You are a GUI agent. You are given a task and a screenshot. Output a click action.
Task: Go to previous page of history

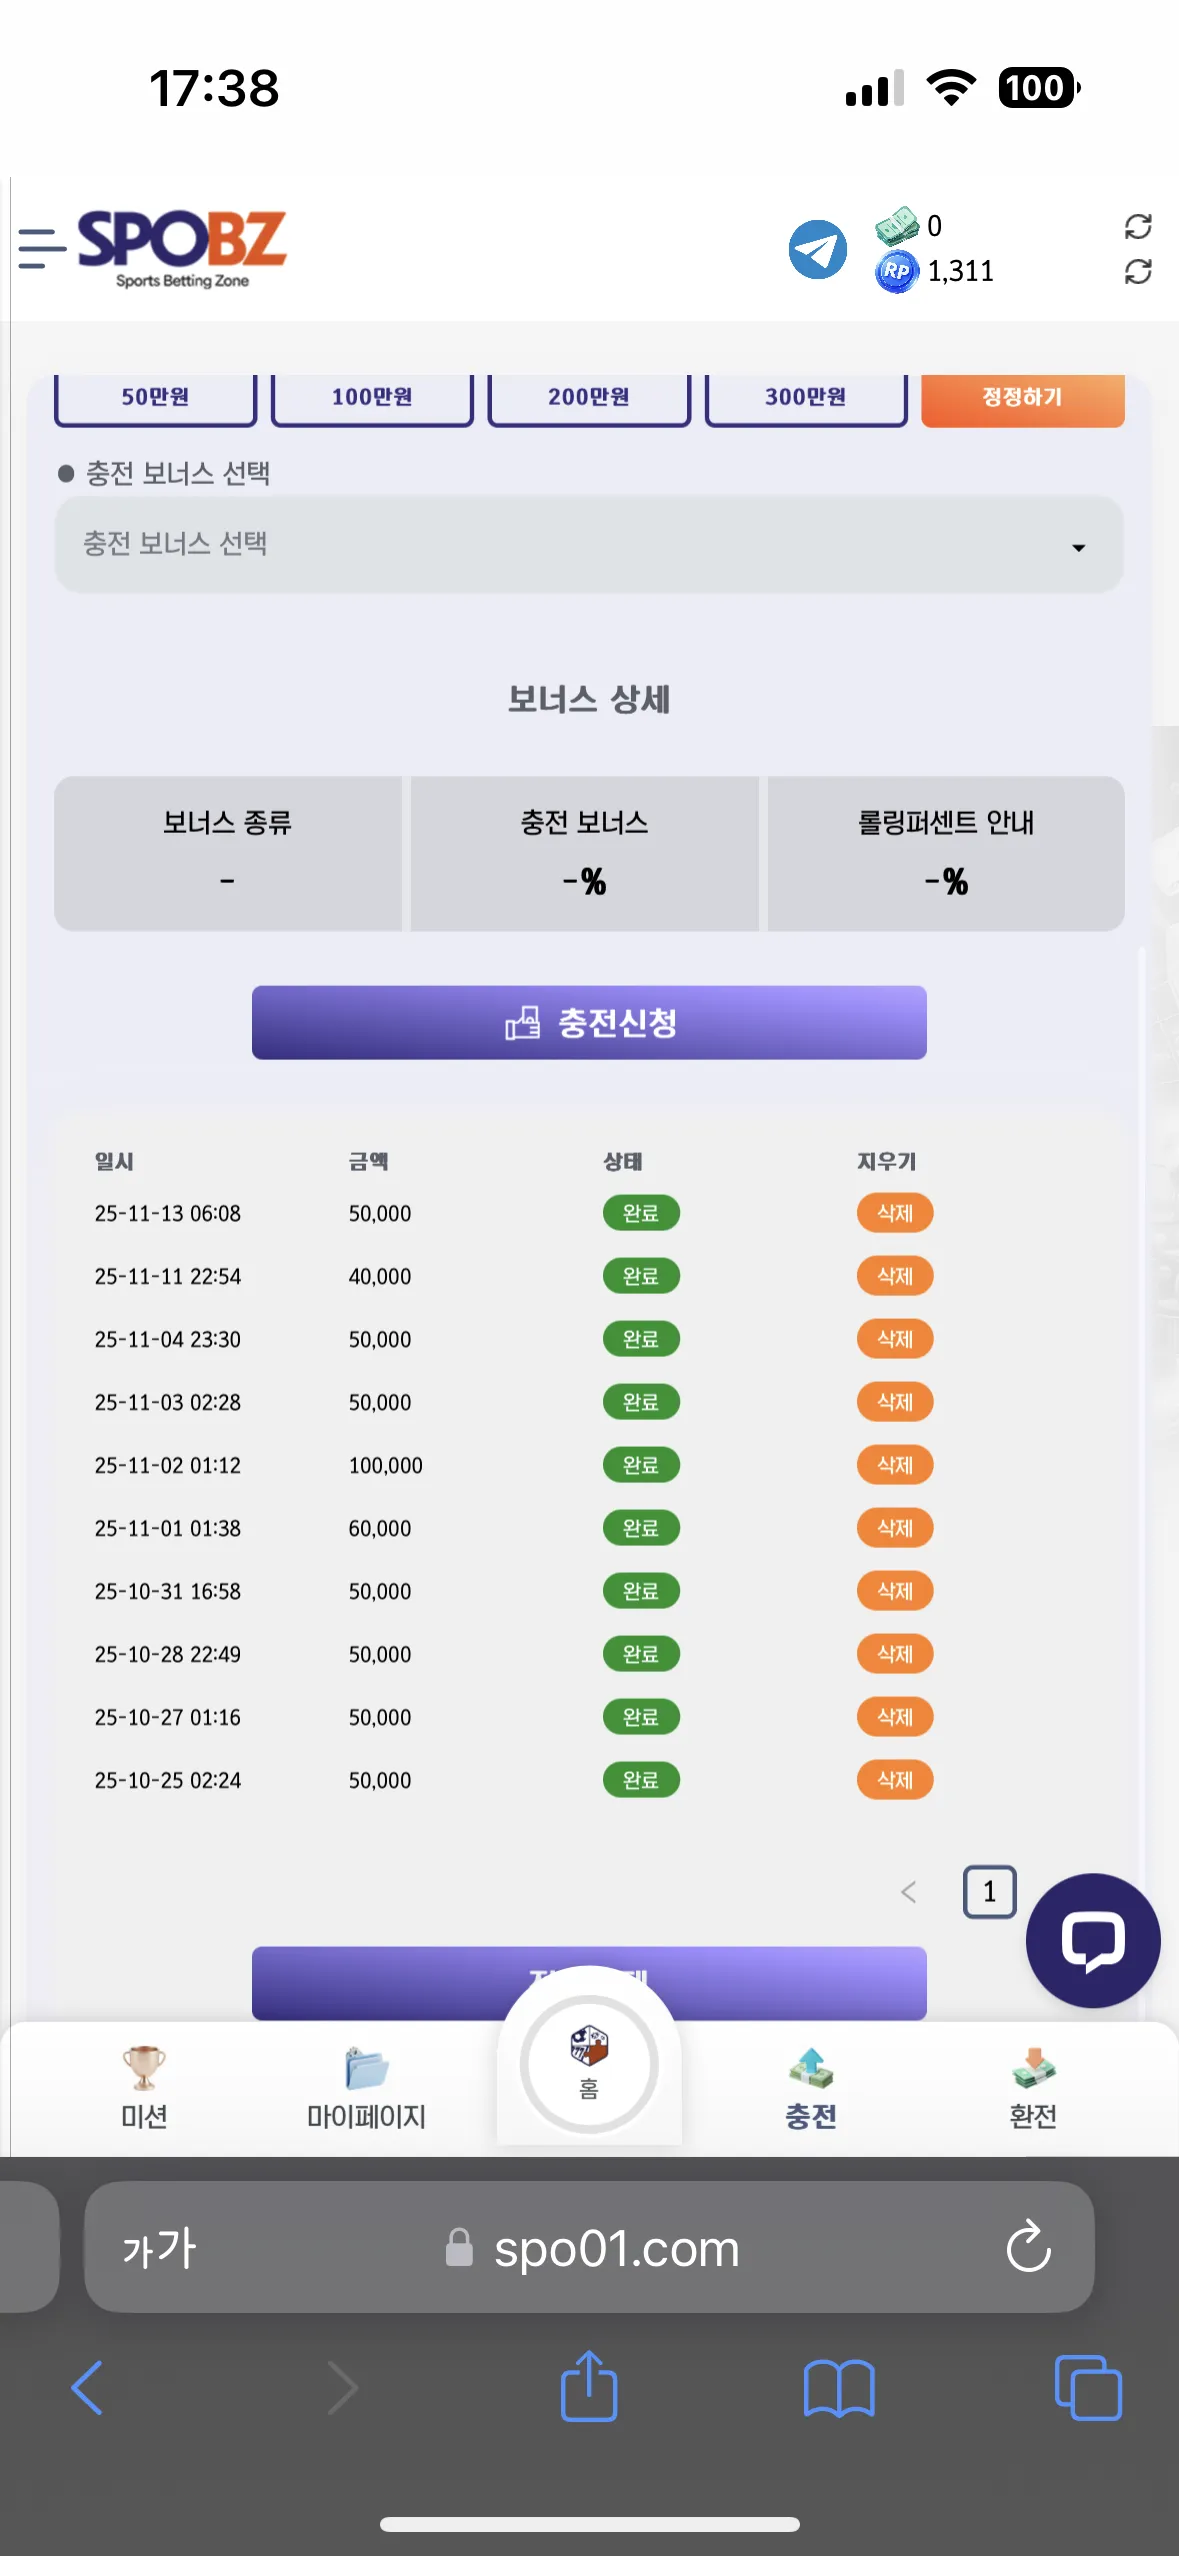point(908,1892)
